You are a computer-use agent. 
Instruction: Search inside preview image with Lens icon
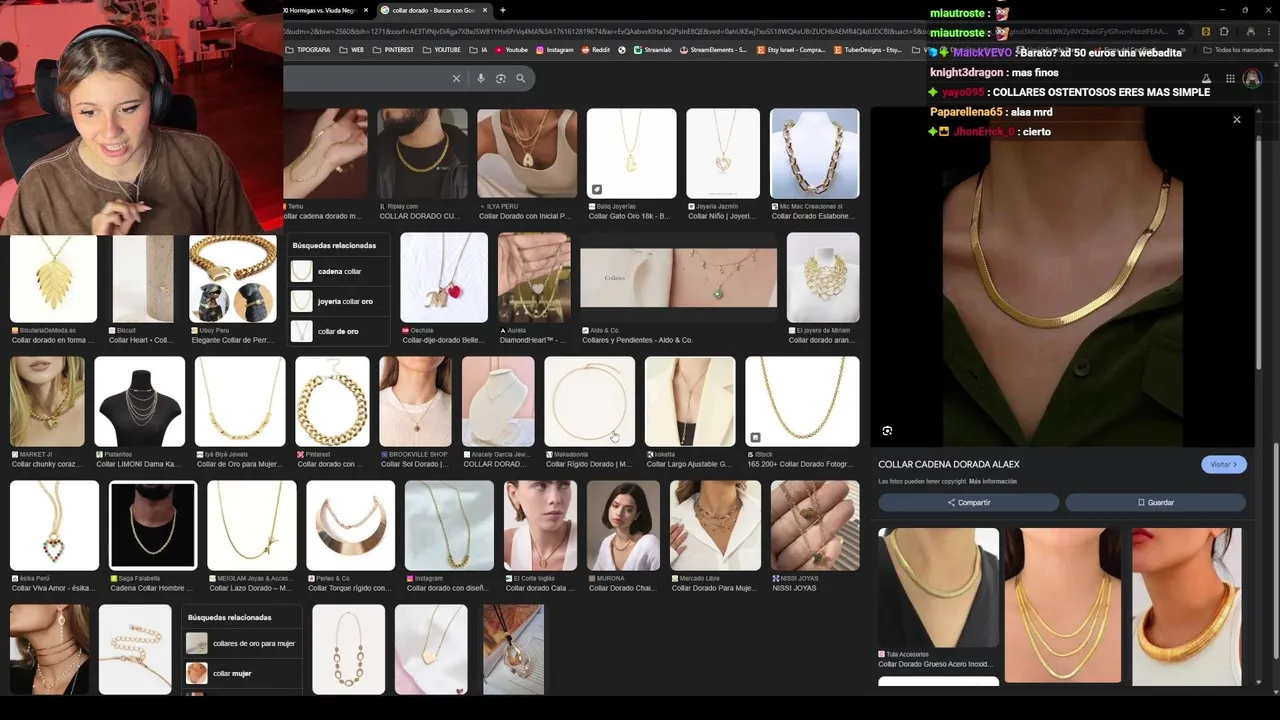[x=887, y=431]
